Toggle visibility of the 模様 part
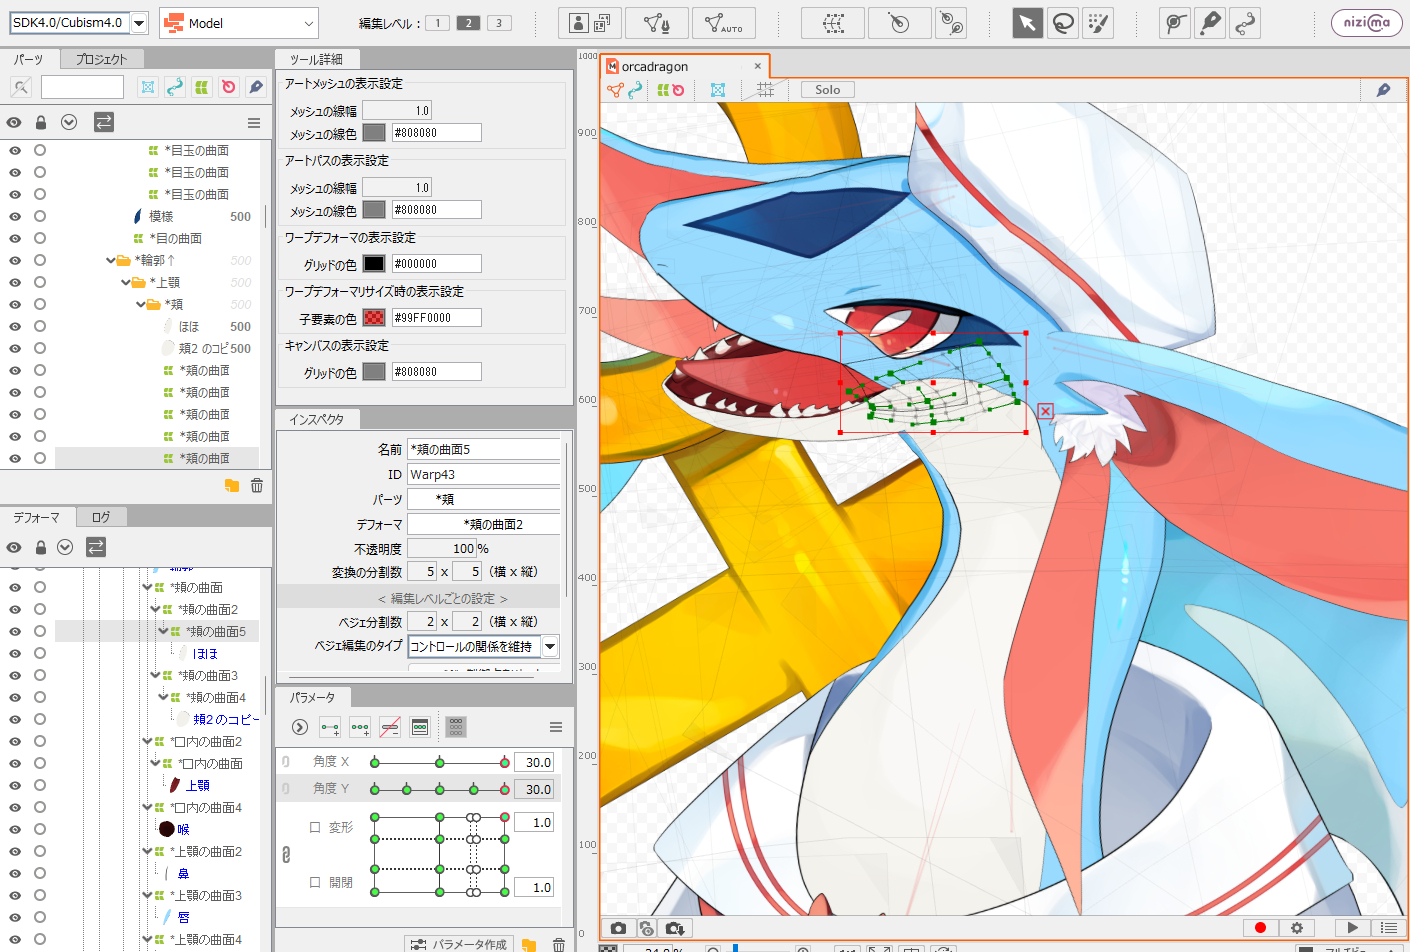 (15, 216)
